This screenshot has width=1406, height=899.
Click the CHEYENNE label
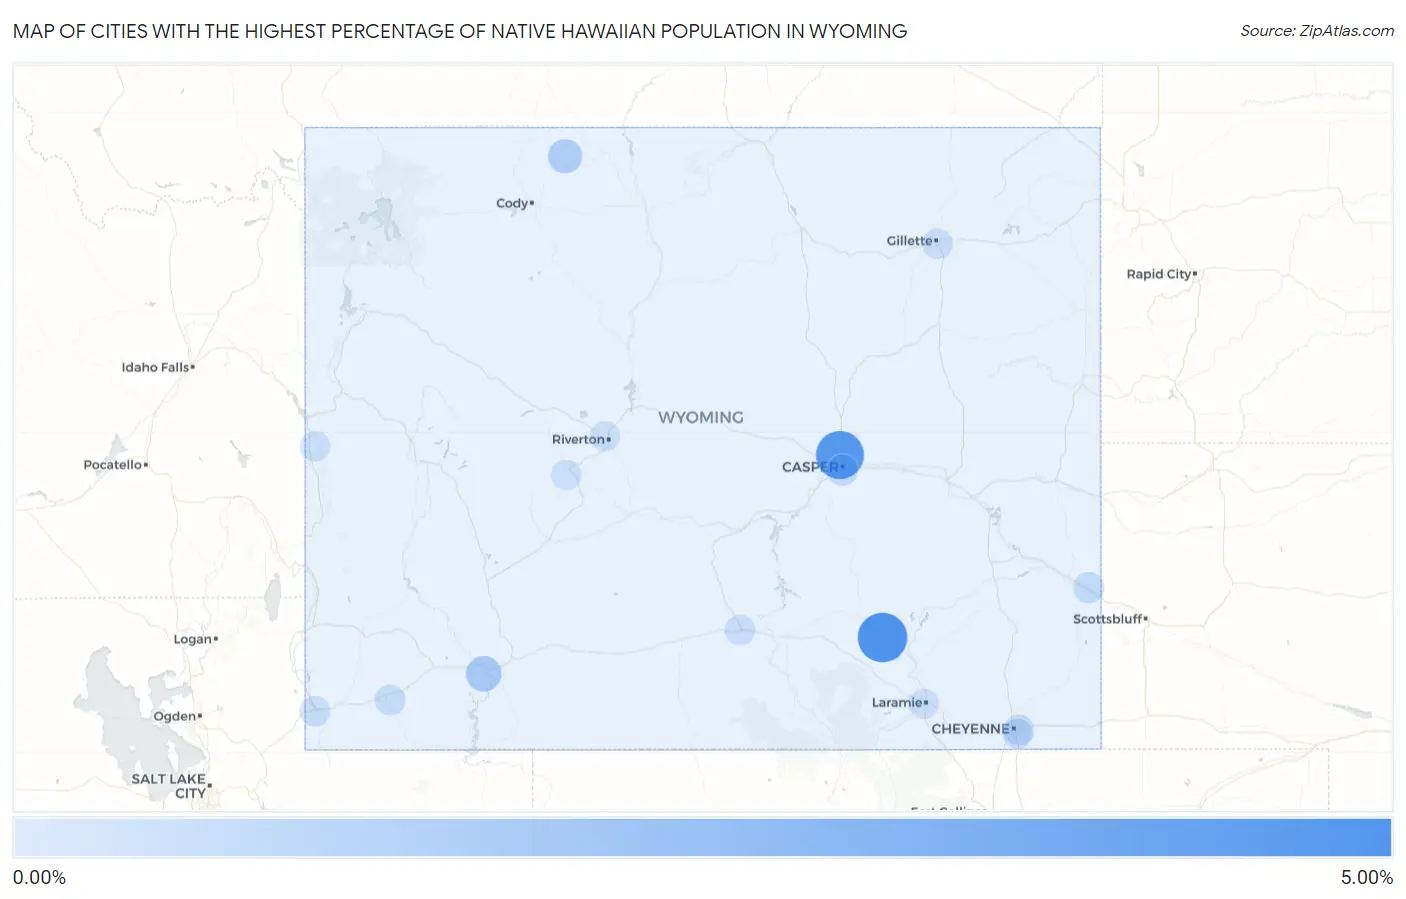[x=970, y=729]
